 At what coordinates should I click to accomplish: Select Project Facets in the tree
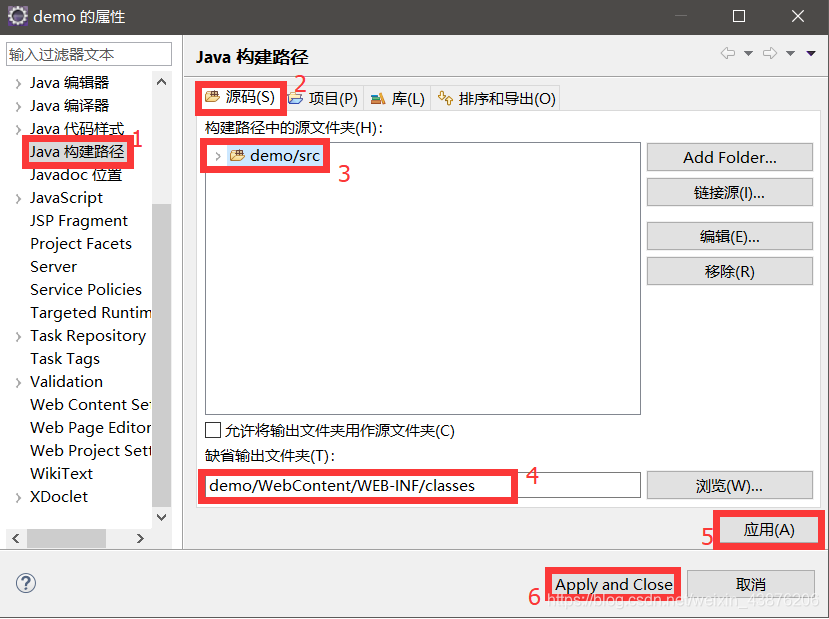click(81, 244)
